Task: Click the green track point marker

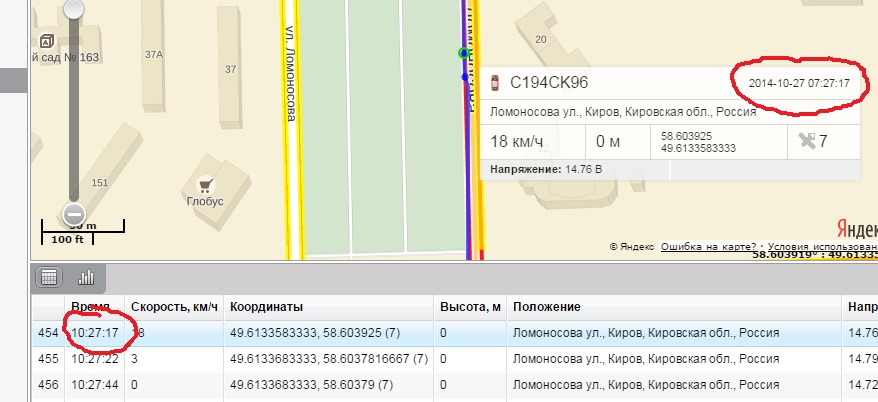Action: [462, 53]
